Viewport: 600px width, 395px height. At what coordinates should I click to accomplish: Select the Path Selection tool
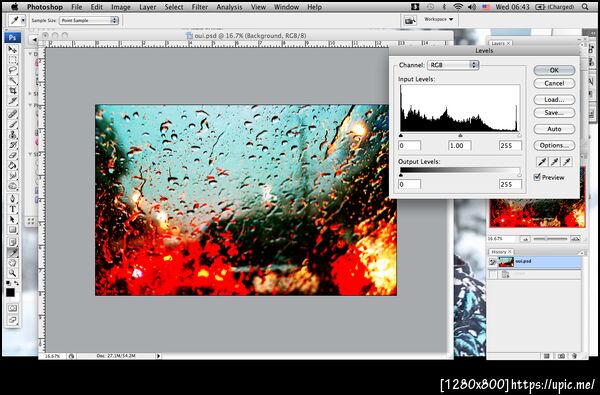point(13,220)
